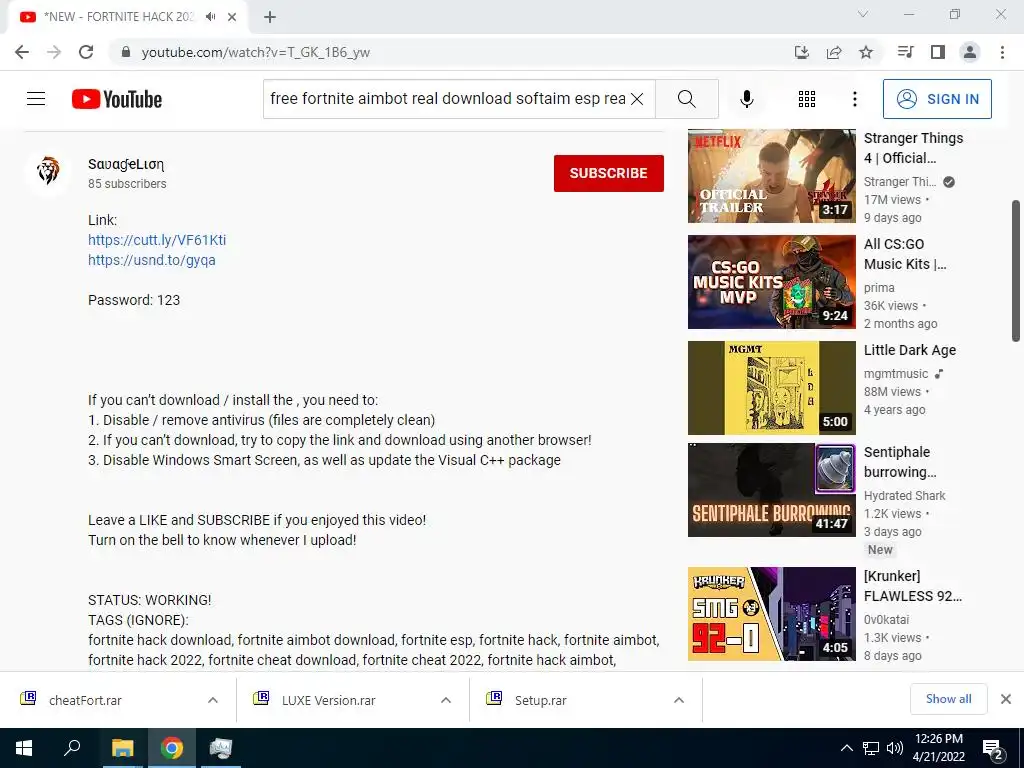The height and width of the screenshot is (768, 1024).
Task: Expand options for LUXE Version.rar download
Action: click(x=446, y=700)
